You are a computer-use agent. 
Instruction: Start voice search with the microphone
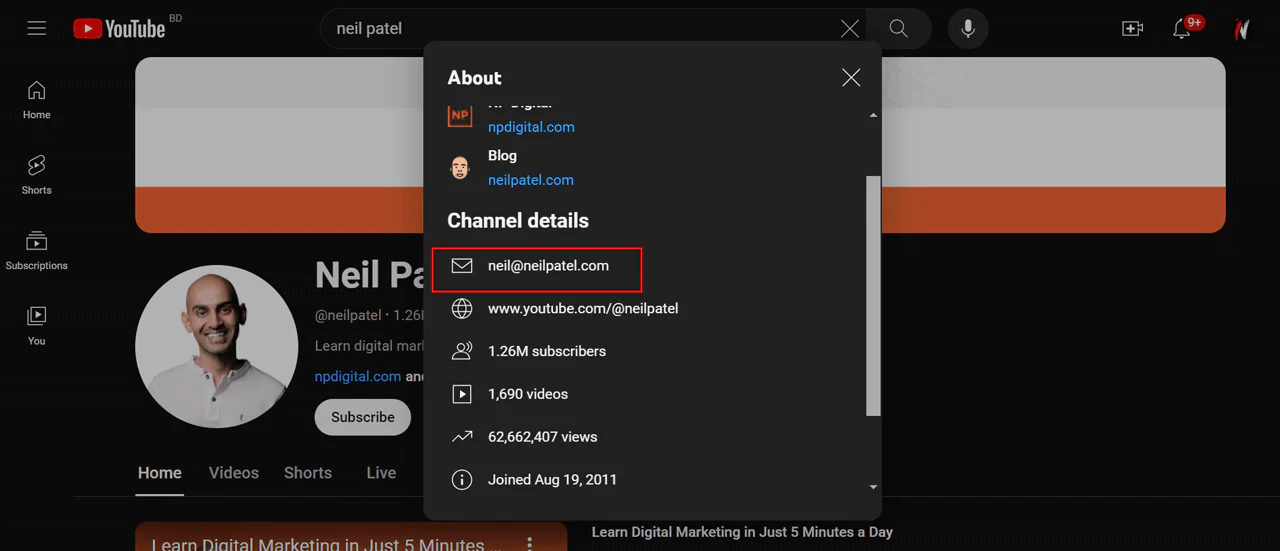pyautogui.click(x=968, y=29)
